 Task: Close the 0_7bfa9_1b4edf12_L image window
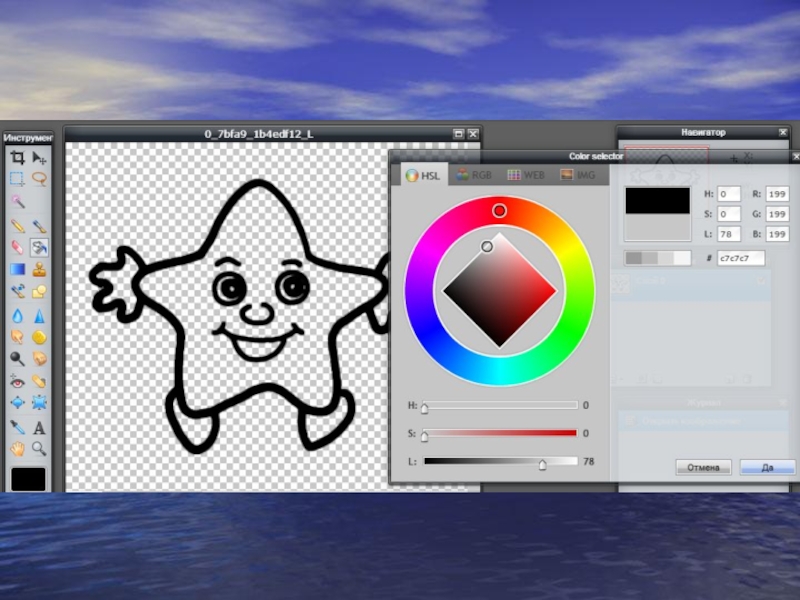[x=473, y=134]
